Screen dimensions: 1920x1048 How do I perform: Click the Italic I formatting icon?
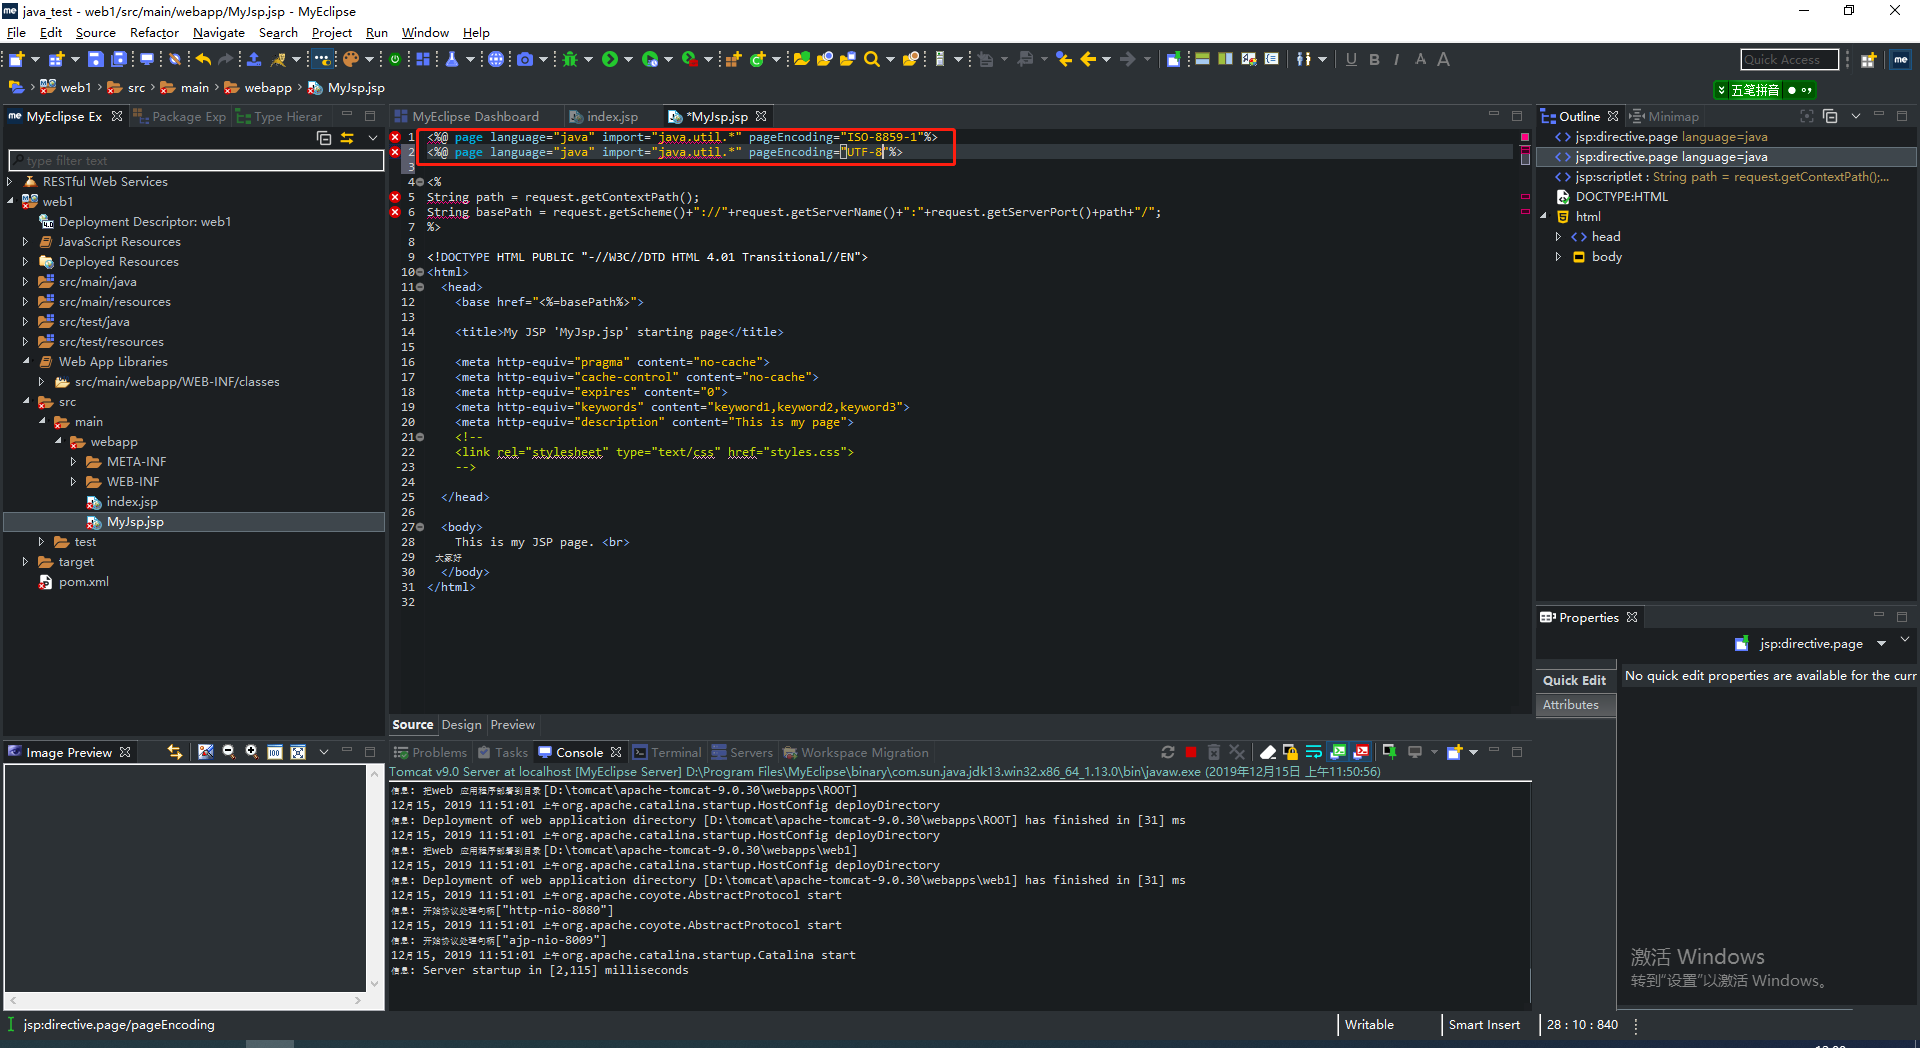[1397, 60]
